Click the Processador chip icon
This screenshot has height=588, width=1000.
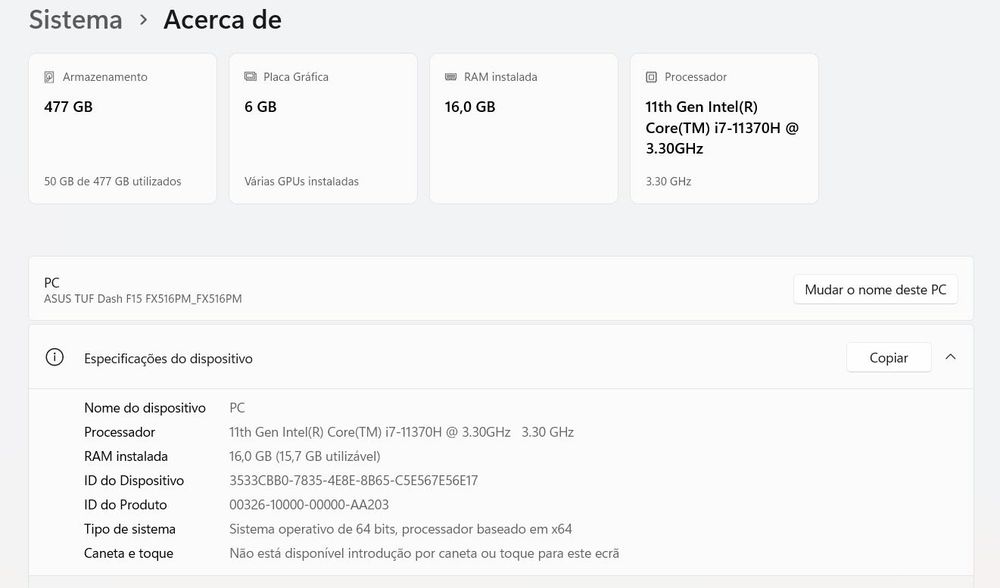[651, 77]
